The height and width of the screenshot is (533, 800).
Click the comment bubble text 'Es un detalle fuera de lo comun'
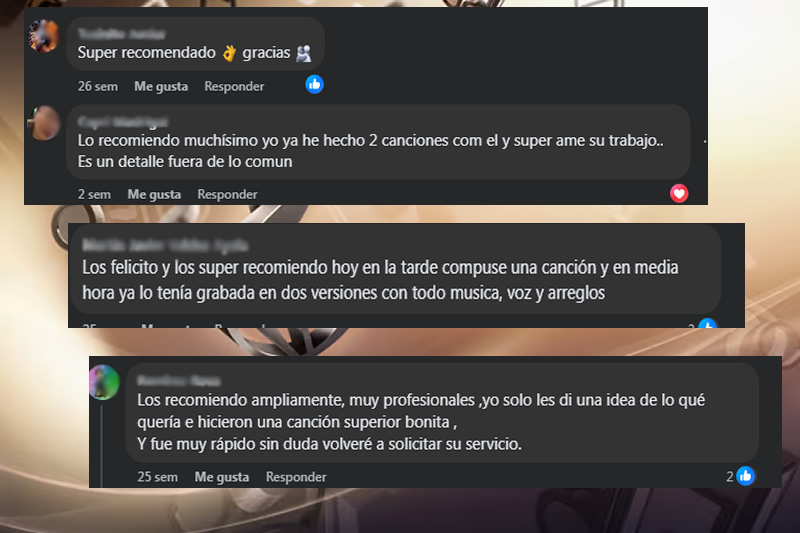point(185,162)
